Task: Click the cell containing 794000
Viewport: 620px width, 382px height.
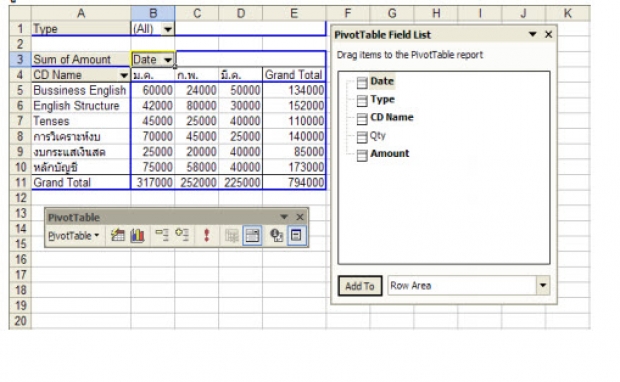Action: (x=294, y=182)
